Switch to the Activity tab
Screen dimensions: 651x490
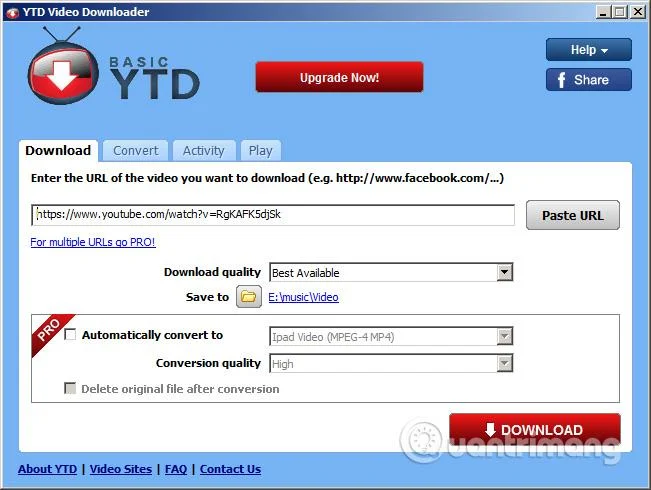[203, 150]
